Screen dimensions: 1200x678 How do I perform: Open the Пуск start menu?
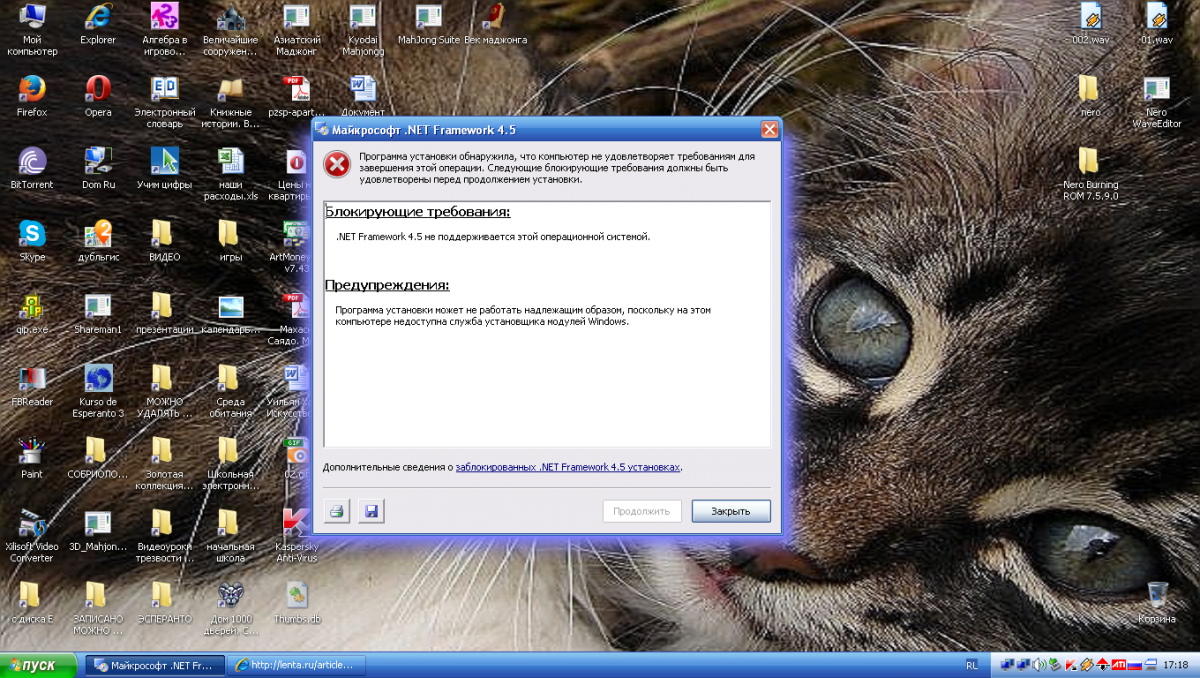tap(38, 665)
